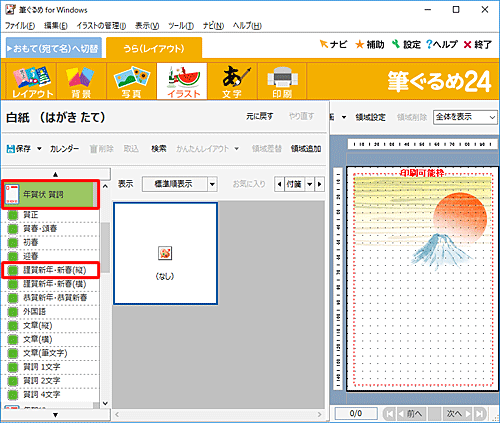Click the 領域追加 button
500x423 pixels.
pos(306,148)
